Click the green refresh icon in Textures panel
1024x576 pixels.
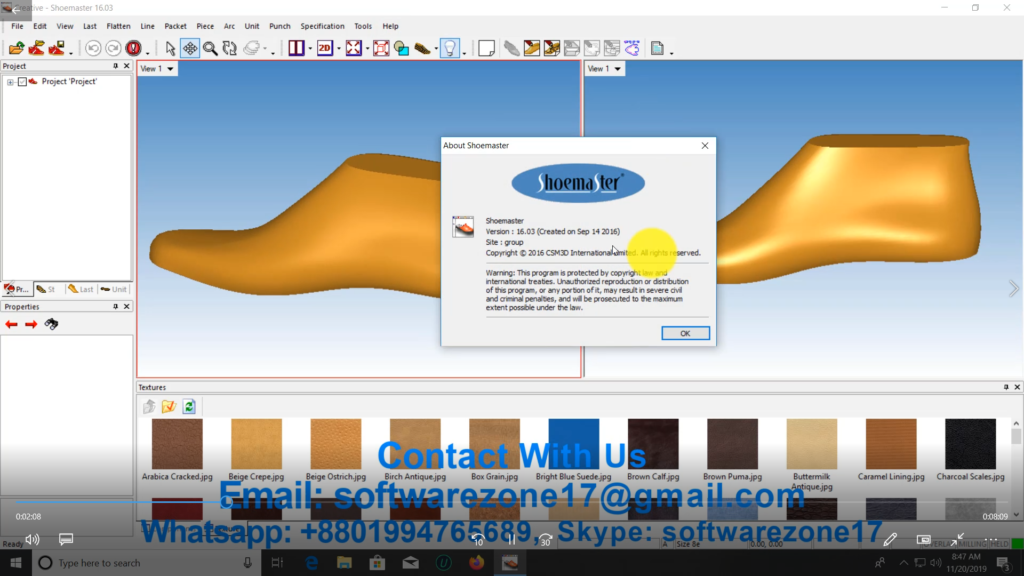pyautogui.click(x=189, y=406)
